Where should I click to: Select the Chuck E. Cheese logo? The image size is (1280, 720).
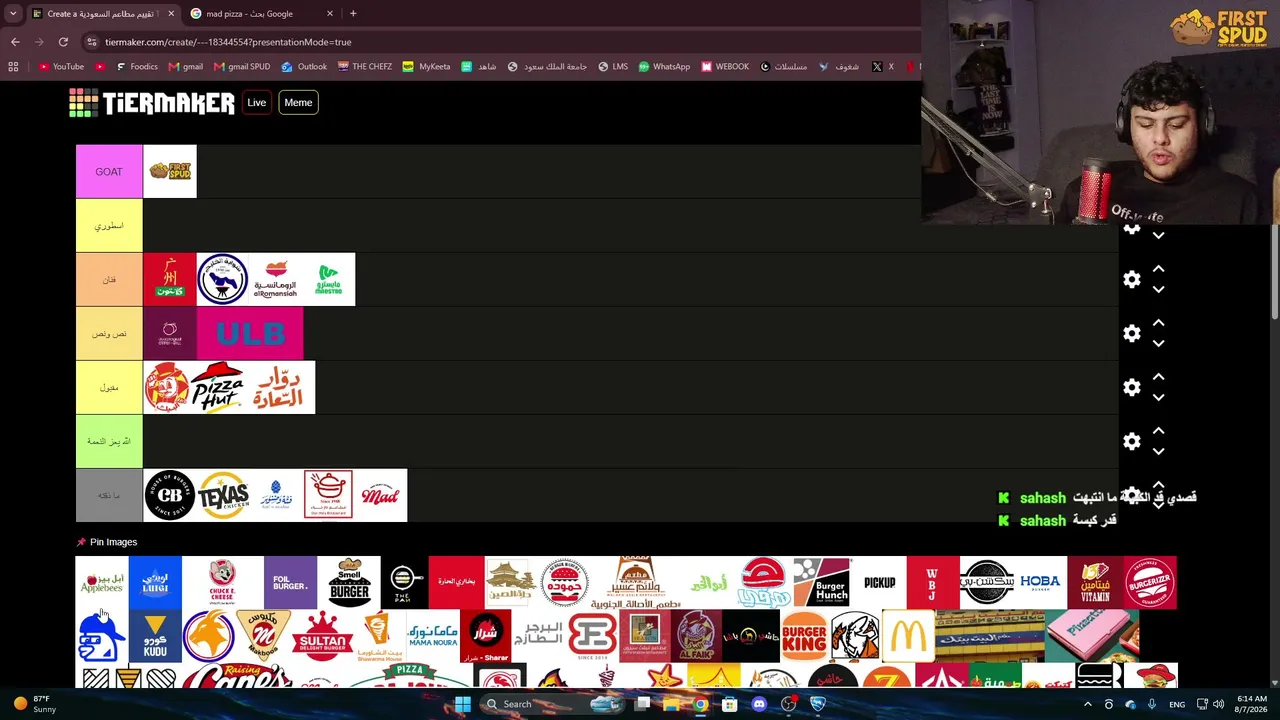coord(222,582)
